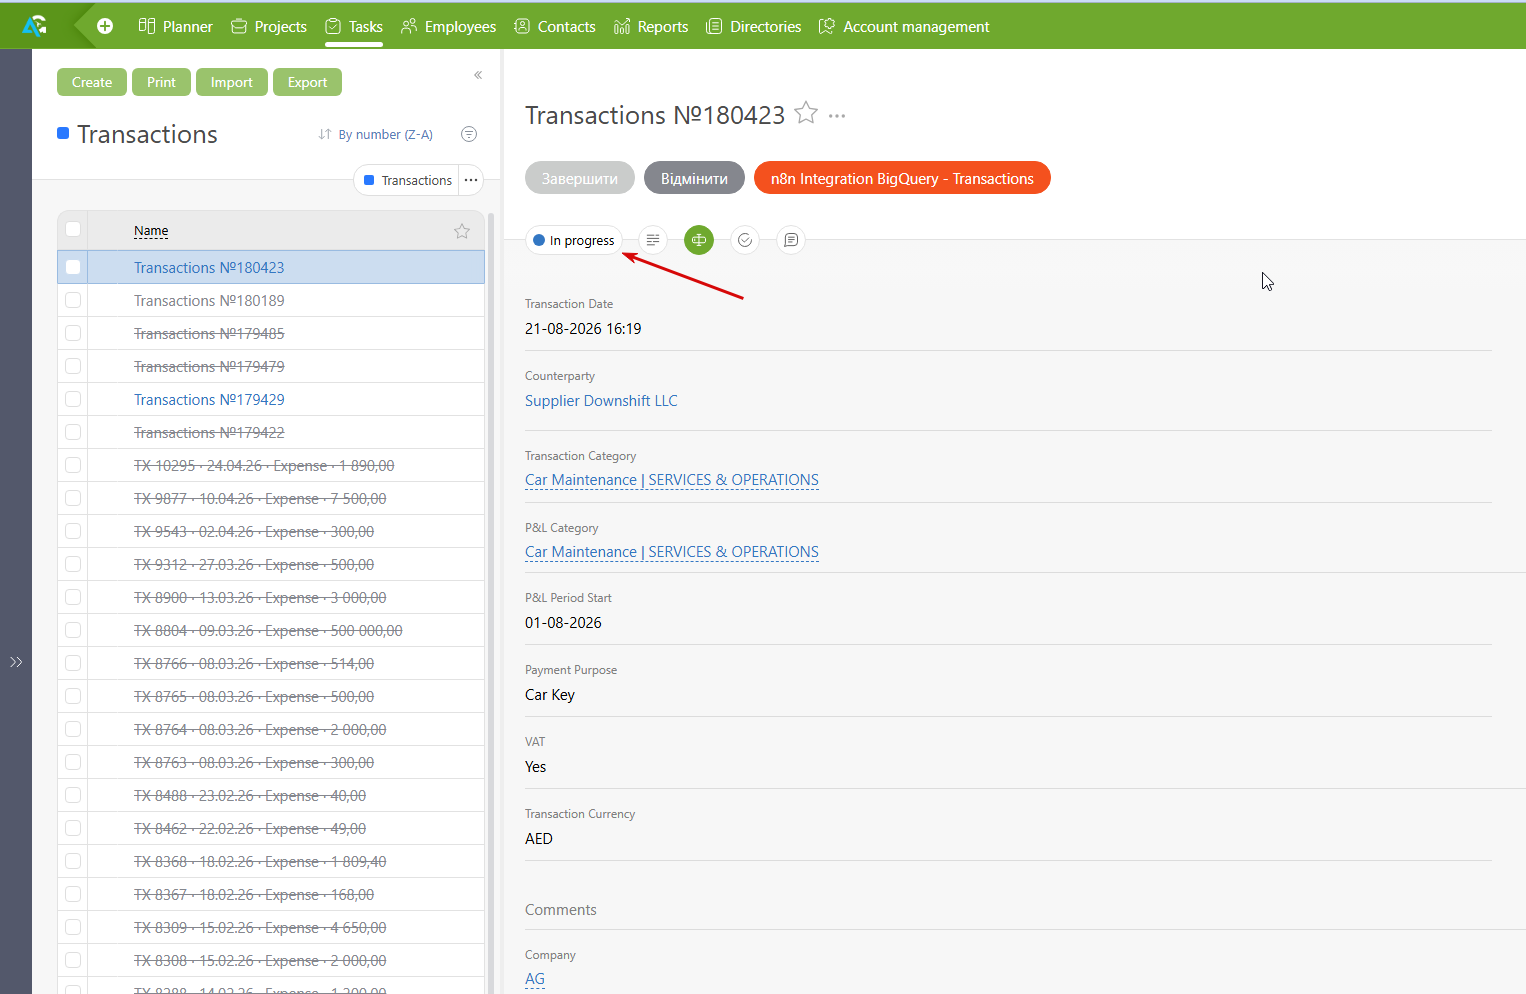The image size is (1526, 994).
Task: Open the filter icon beside sort order
Action: [x=469, y=134]
